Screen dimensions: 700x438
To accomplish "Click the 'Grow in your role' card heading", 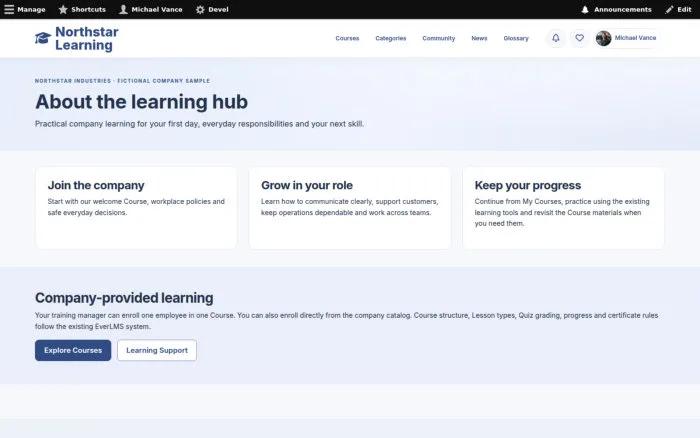I will click(307, 185).
